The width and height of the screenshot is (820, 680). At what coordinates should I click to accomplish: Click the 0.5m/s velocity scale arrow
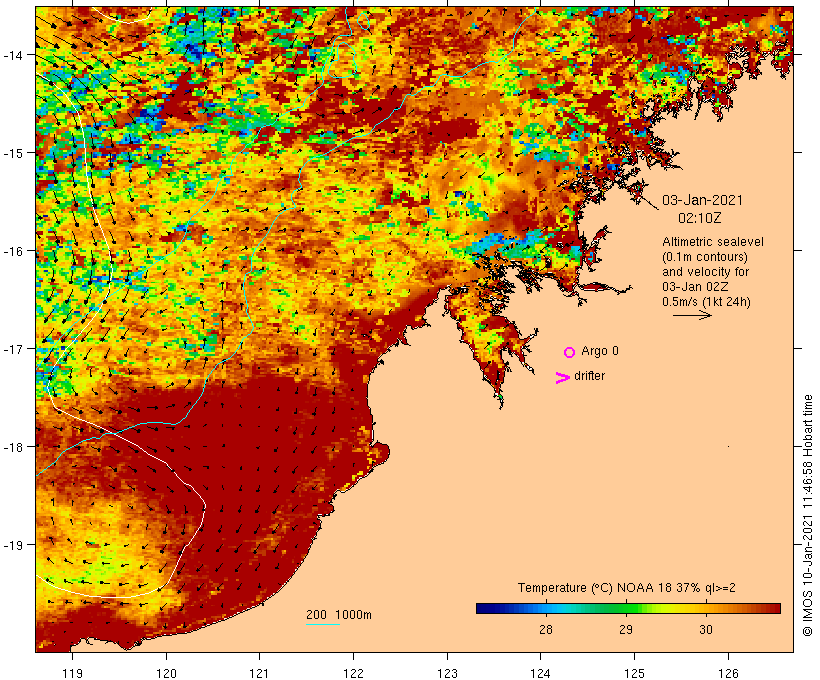[x=692, y=315]
